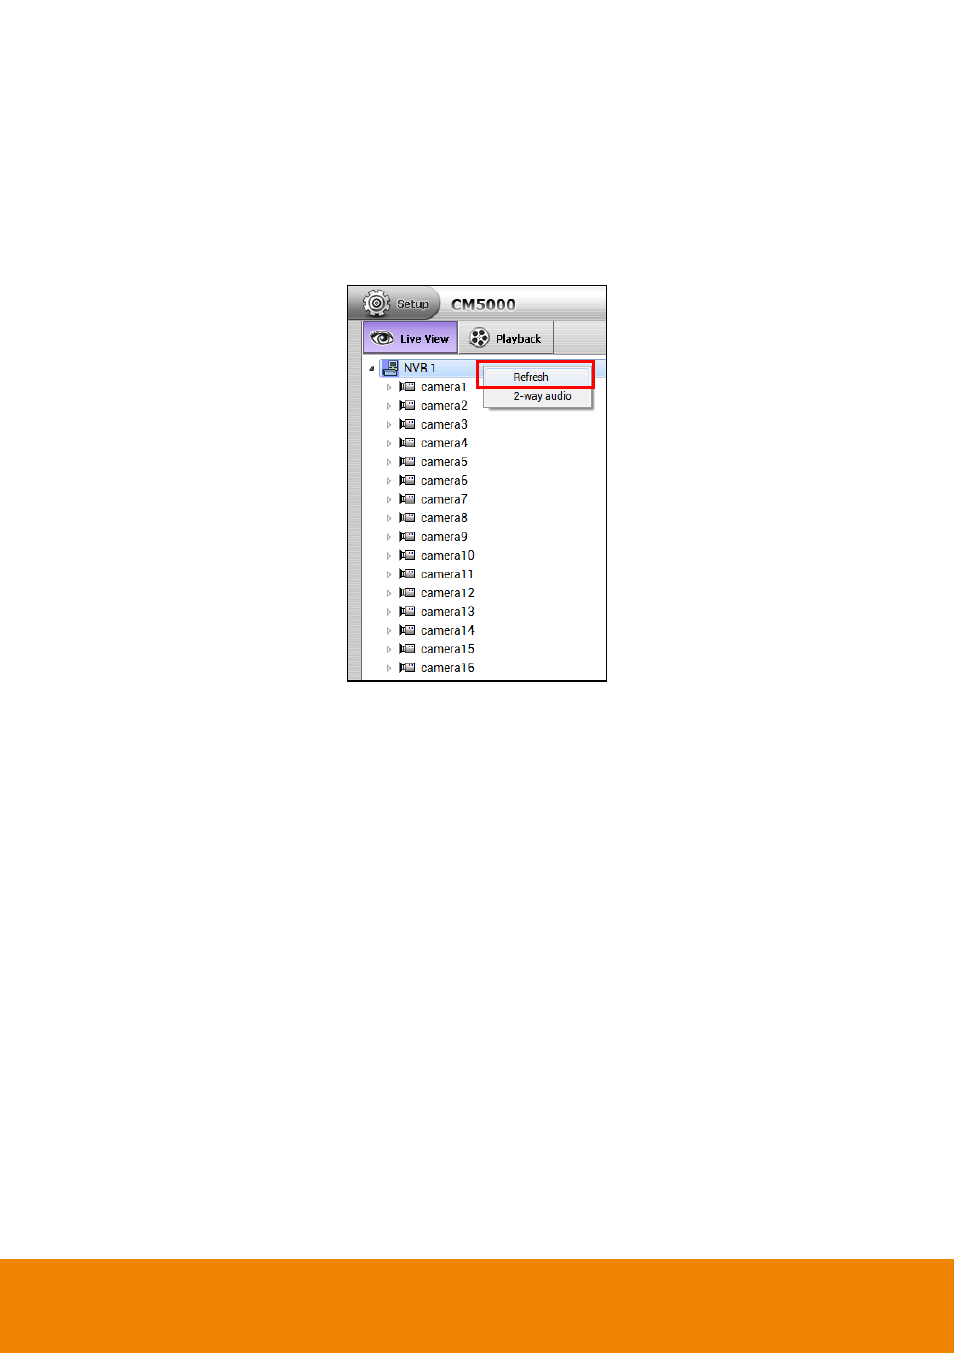The width and height of the screenshot is (954, 1354).
Task: Expand the camera5 node
Action: point(389,462)
